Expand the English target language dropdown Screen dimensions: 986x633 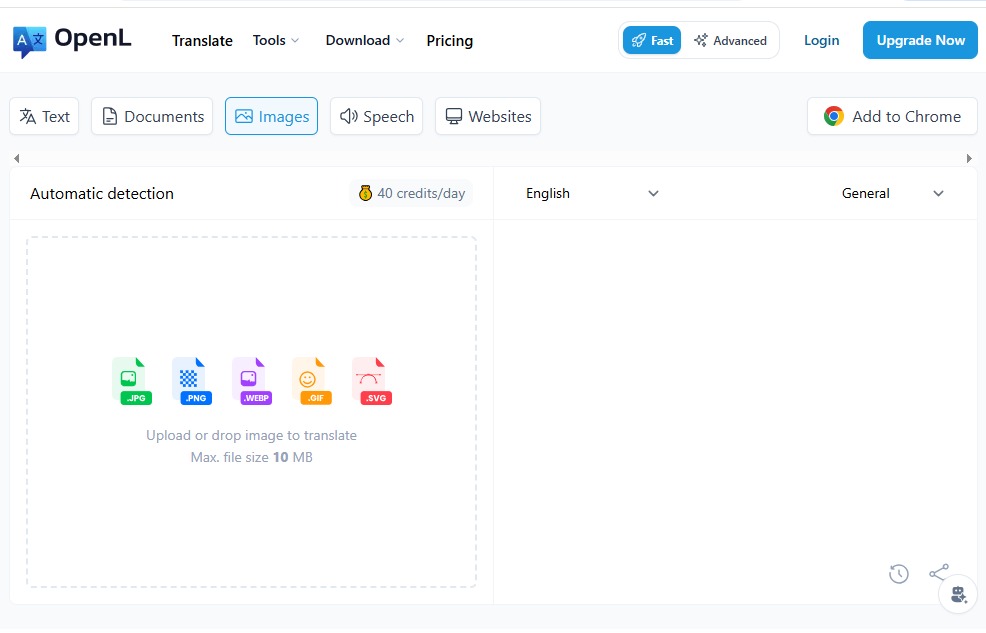pyautogui.click(x=592, y=194)
